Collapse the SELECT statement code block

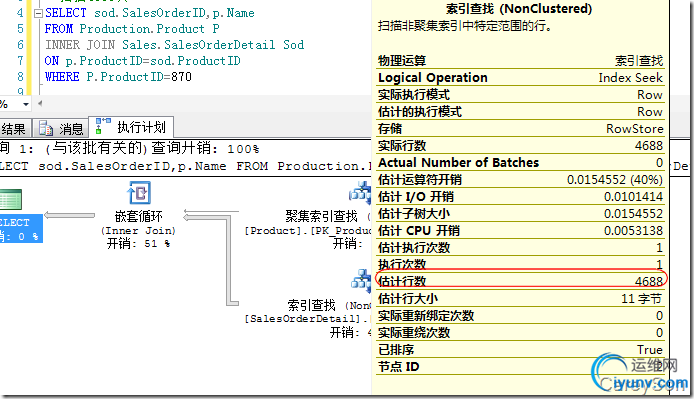pyautogui.click(x=38, y=13)
